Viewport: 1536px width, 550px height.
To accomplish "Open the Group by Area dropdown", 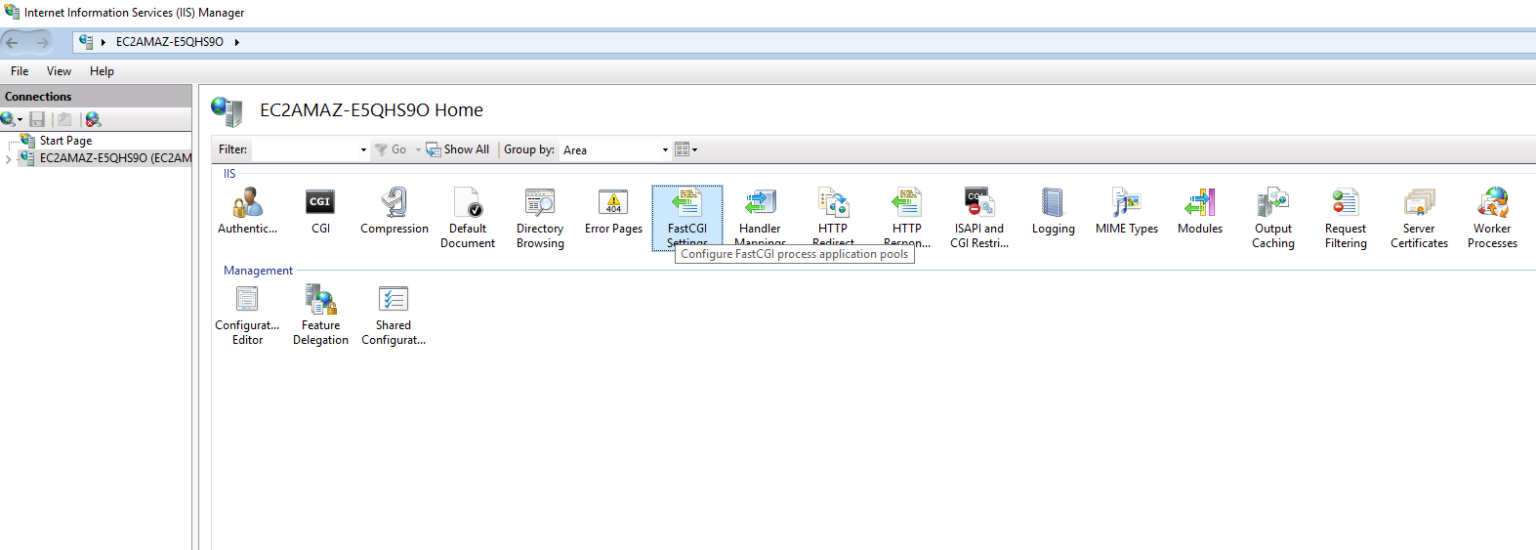I will 665,150.
